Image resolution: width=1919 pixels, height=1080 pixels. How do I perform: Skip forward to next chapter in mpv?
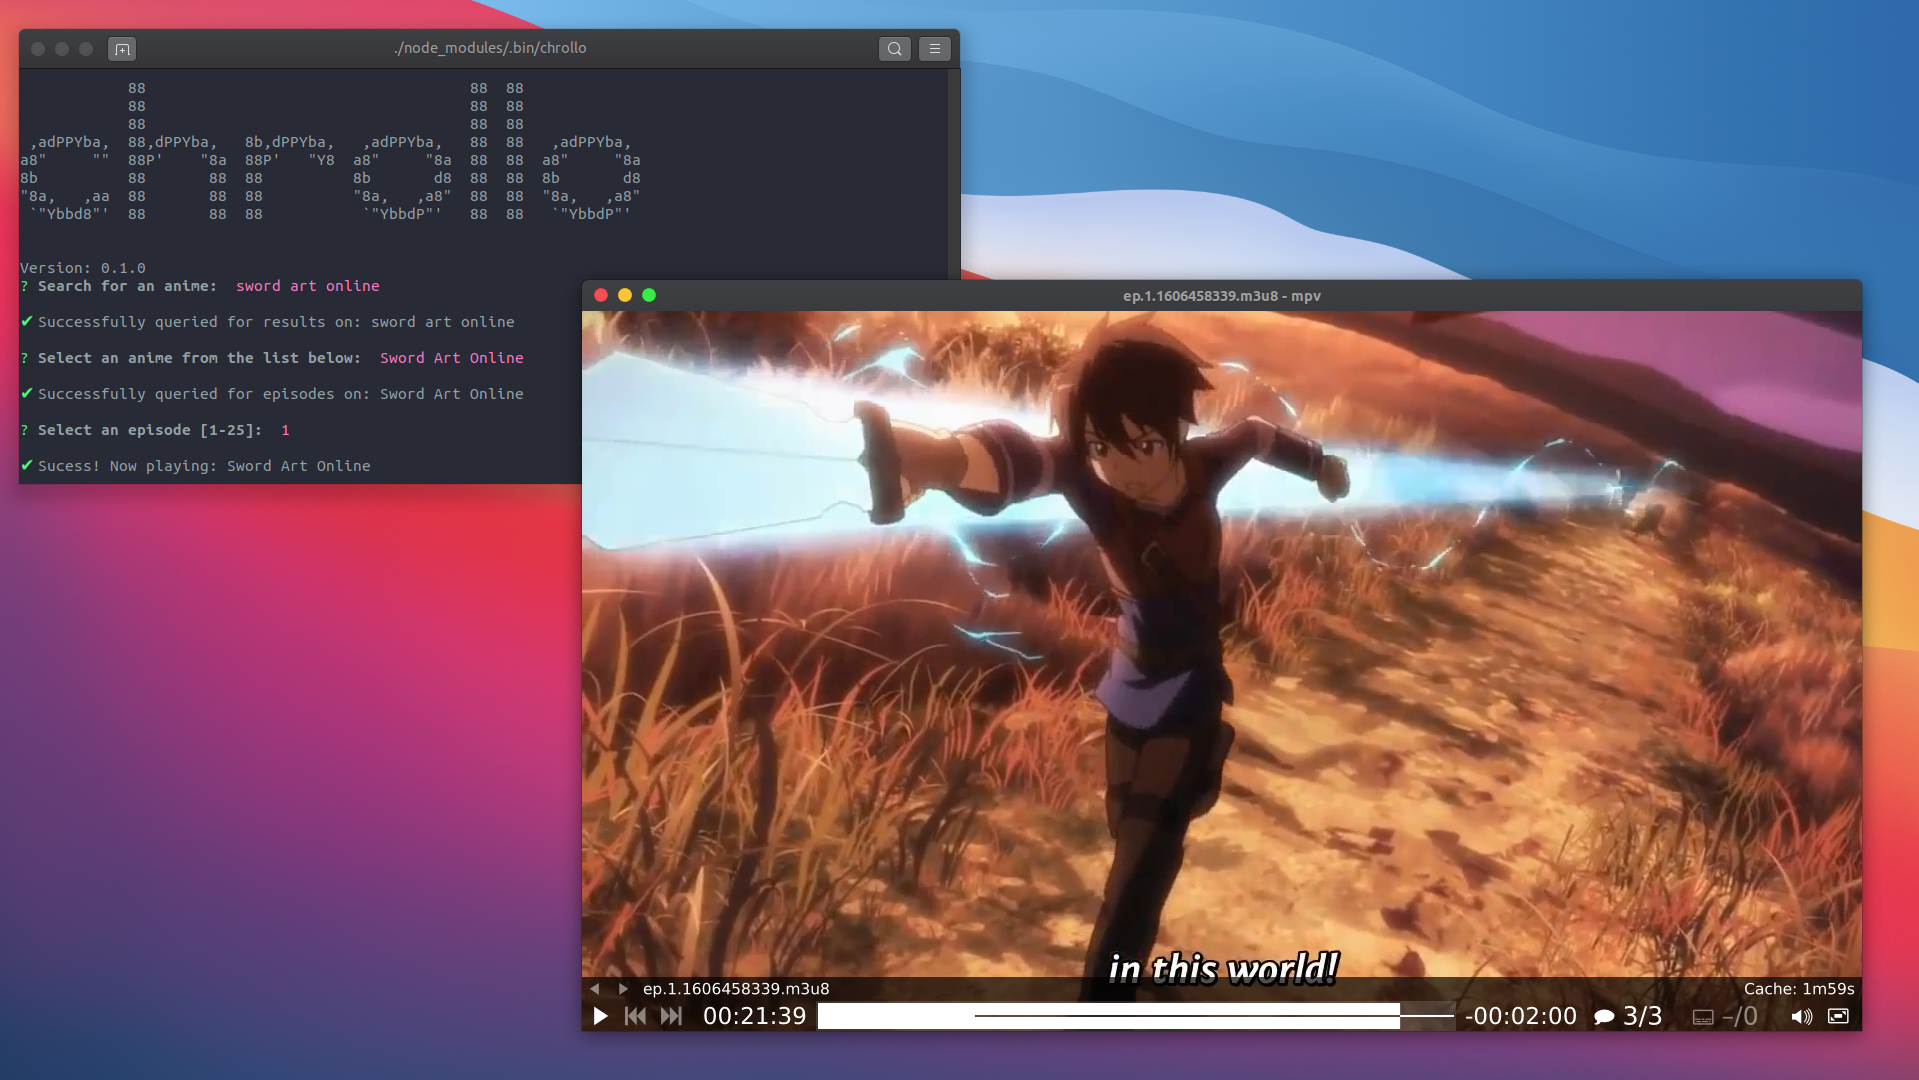pos(671,1016)
